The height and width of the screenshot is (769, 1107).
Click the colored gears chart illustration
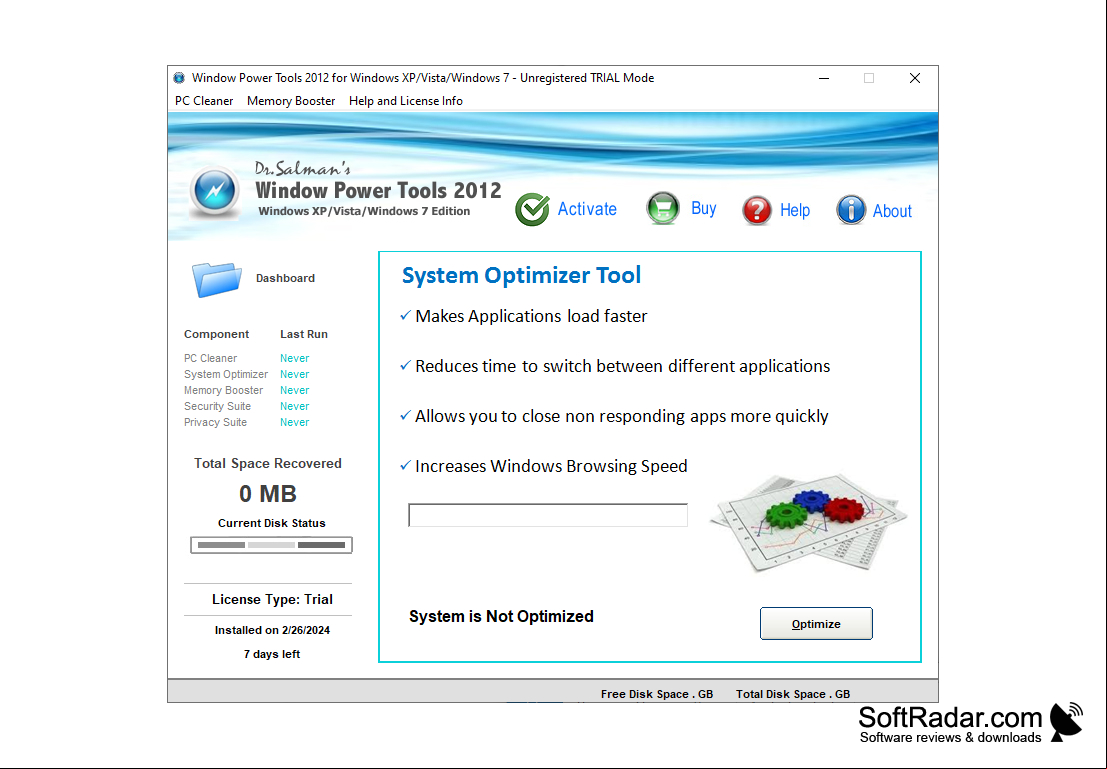(x=808, y=523)
